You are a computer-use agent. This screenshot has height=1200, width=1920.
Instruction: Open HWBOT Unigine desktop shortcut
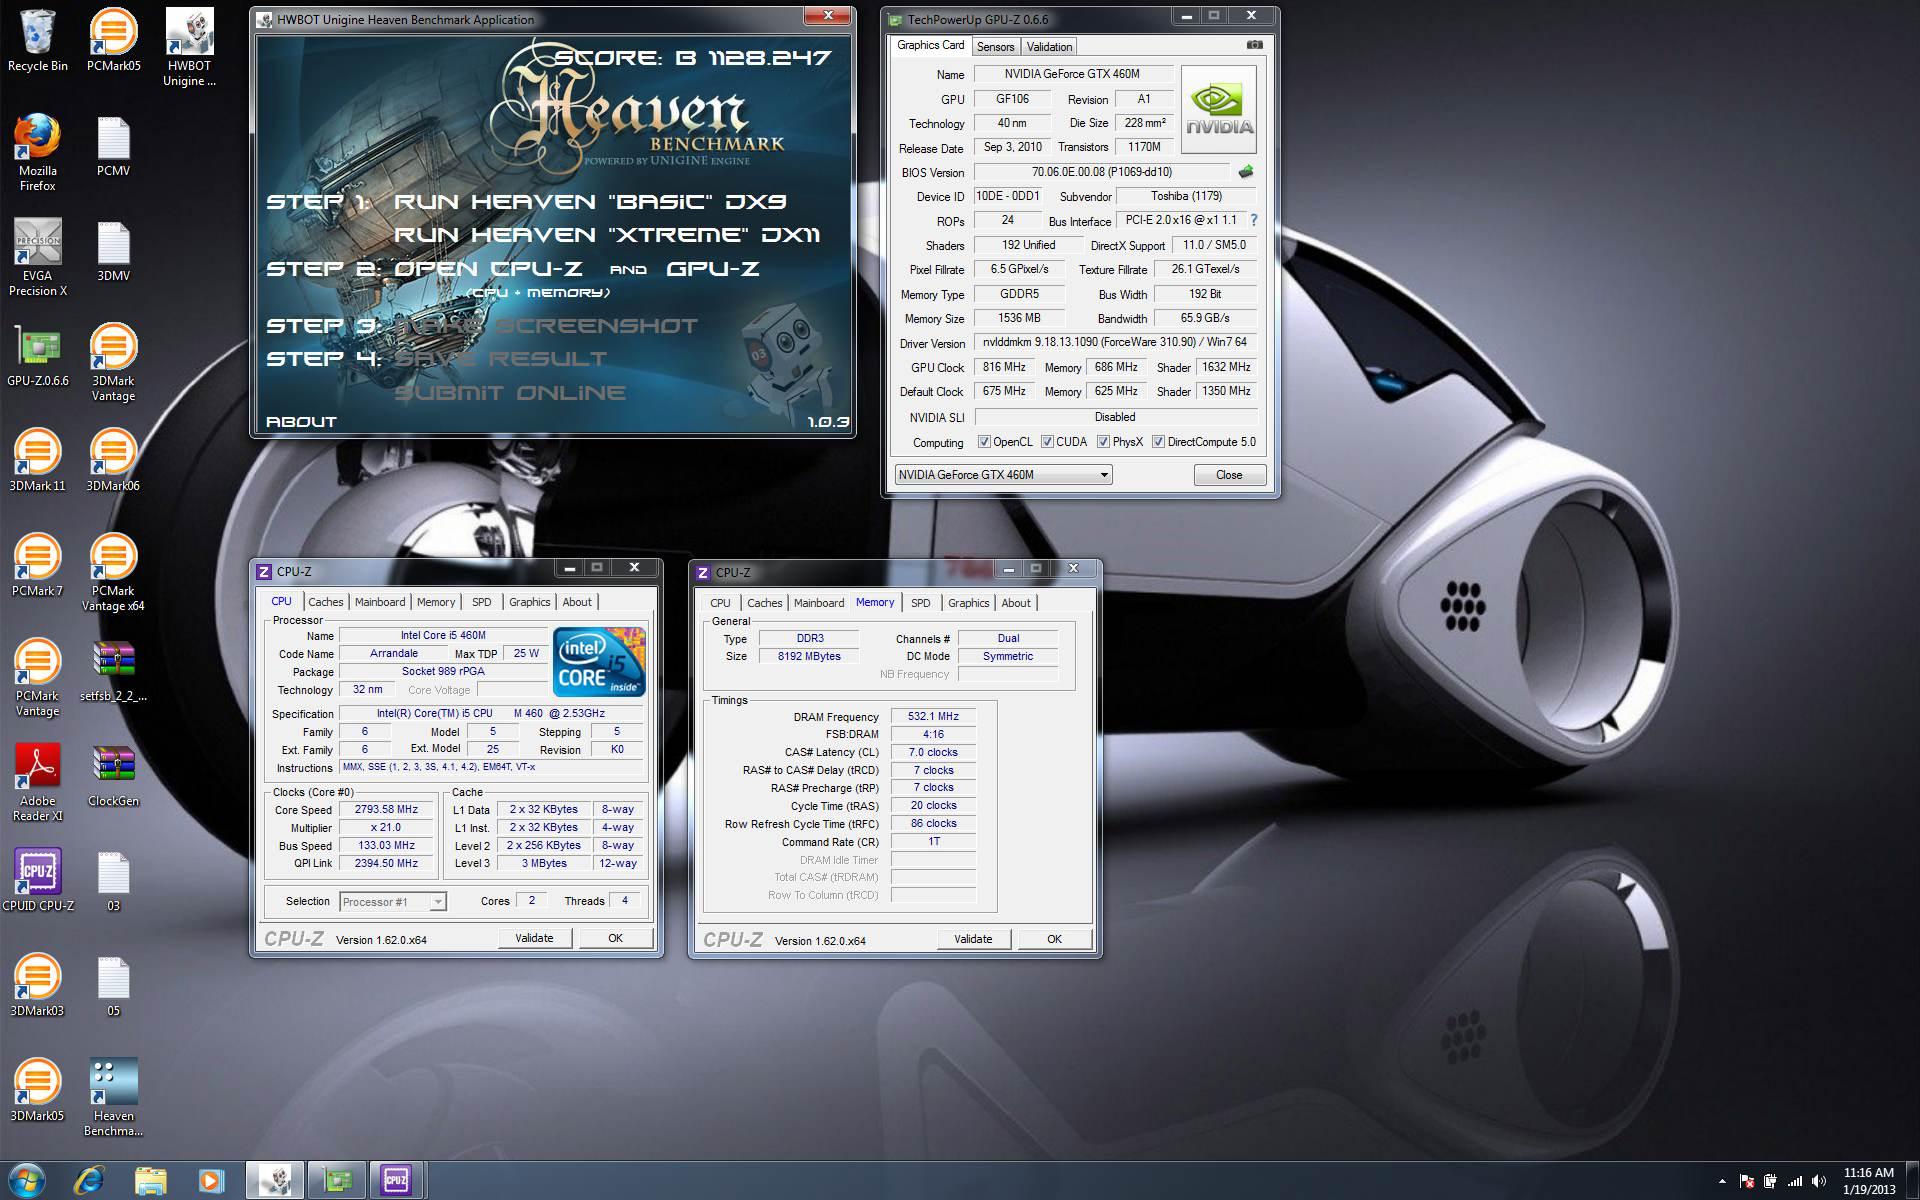(x=189, y=47)
